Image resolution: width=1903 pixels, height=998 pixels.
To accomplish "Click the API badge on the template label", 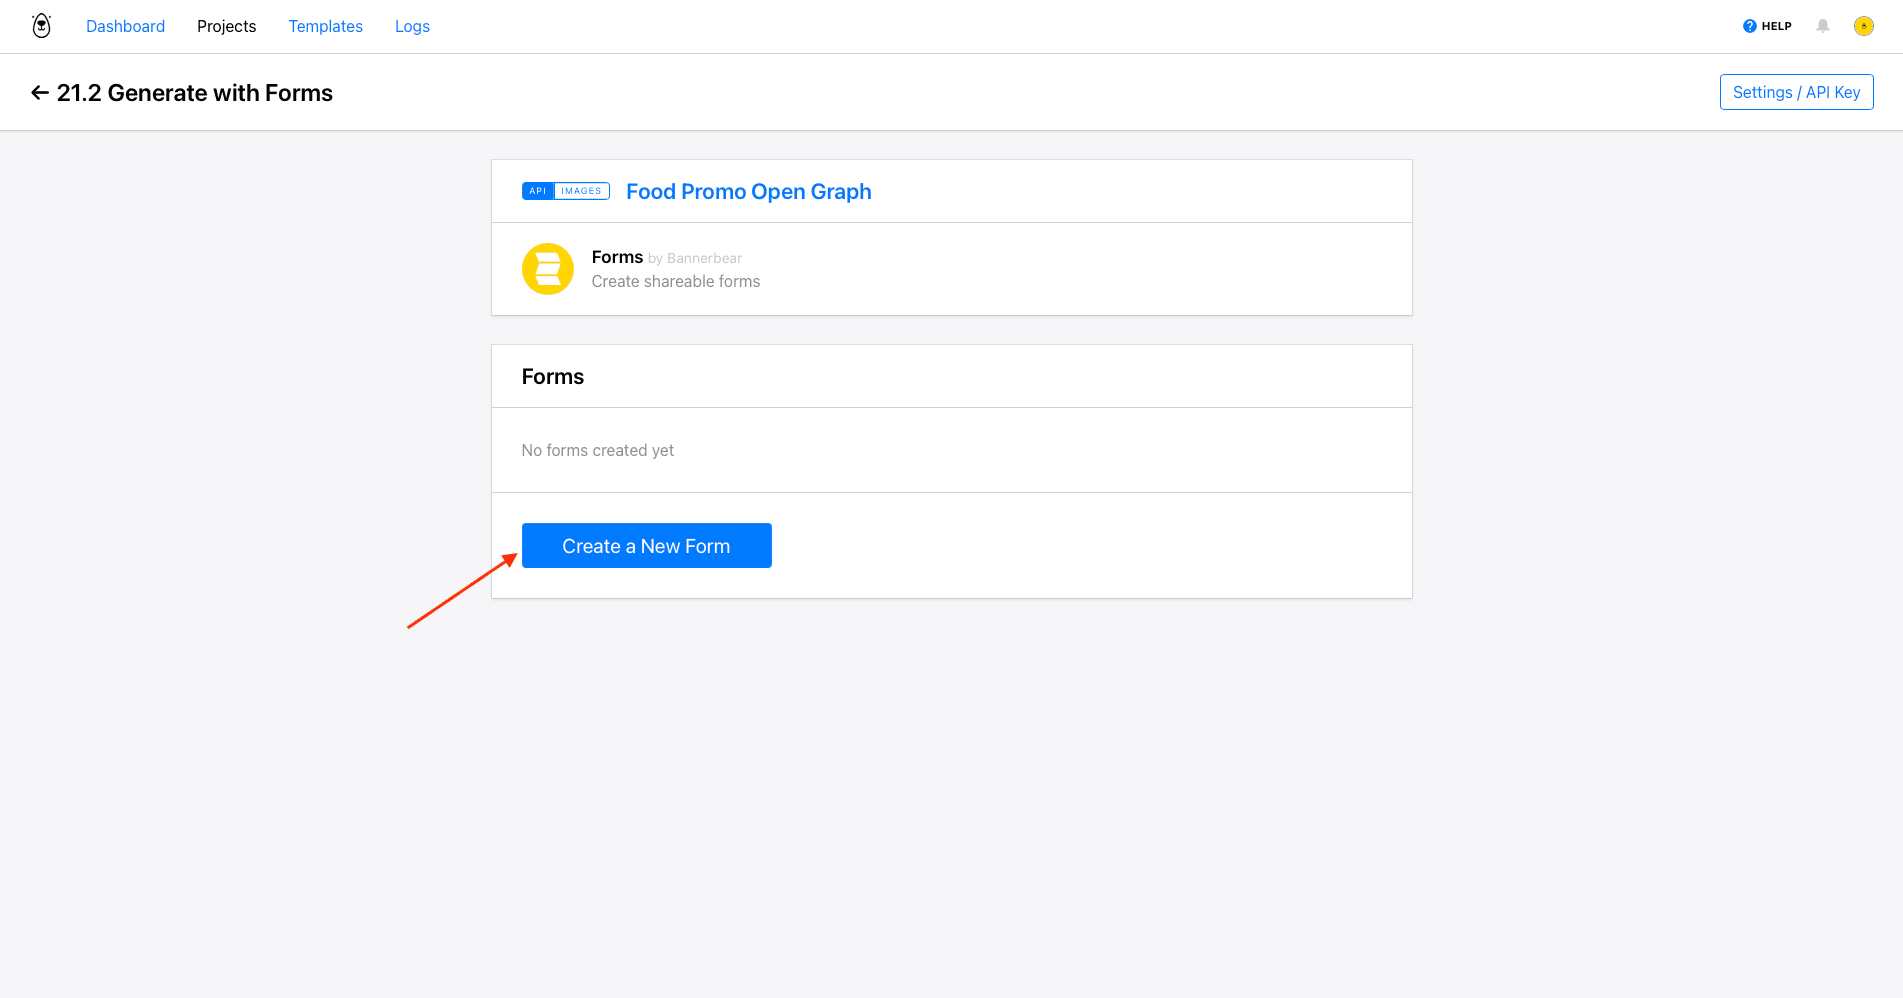I will coord(538,190).
